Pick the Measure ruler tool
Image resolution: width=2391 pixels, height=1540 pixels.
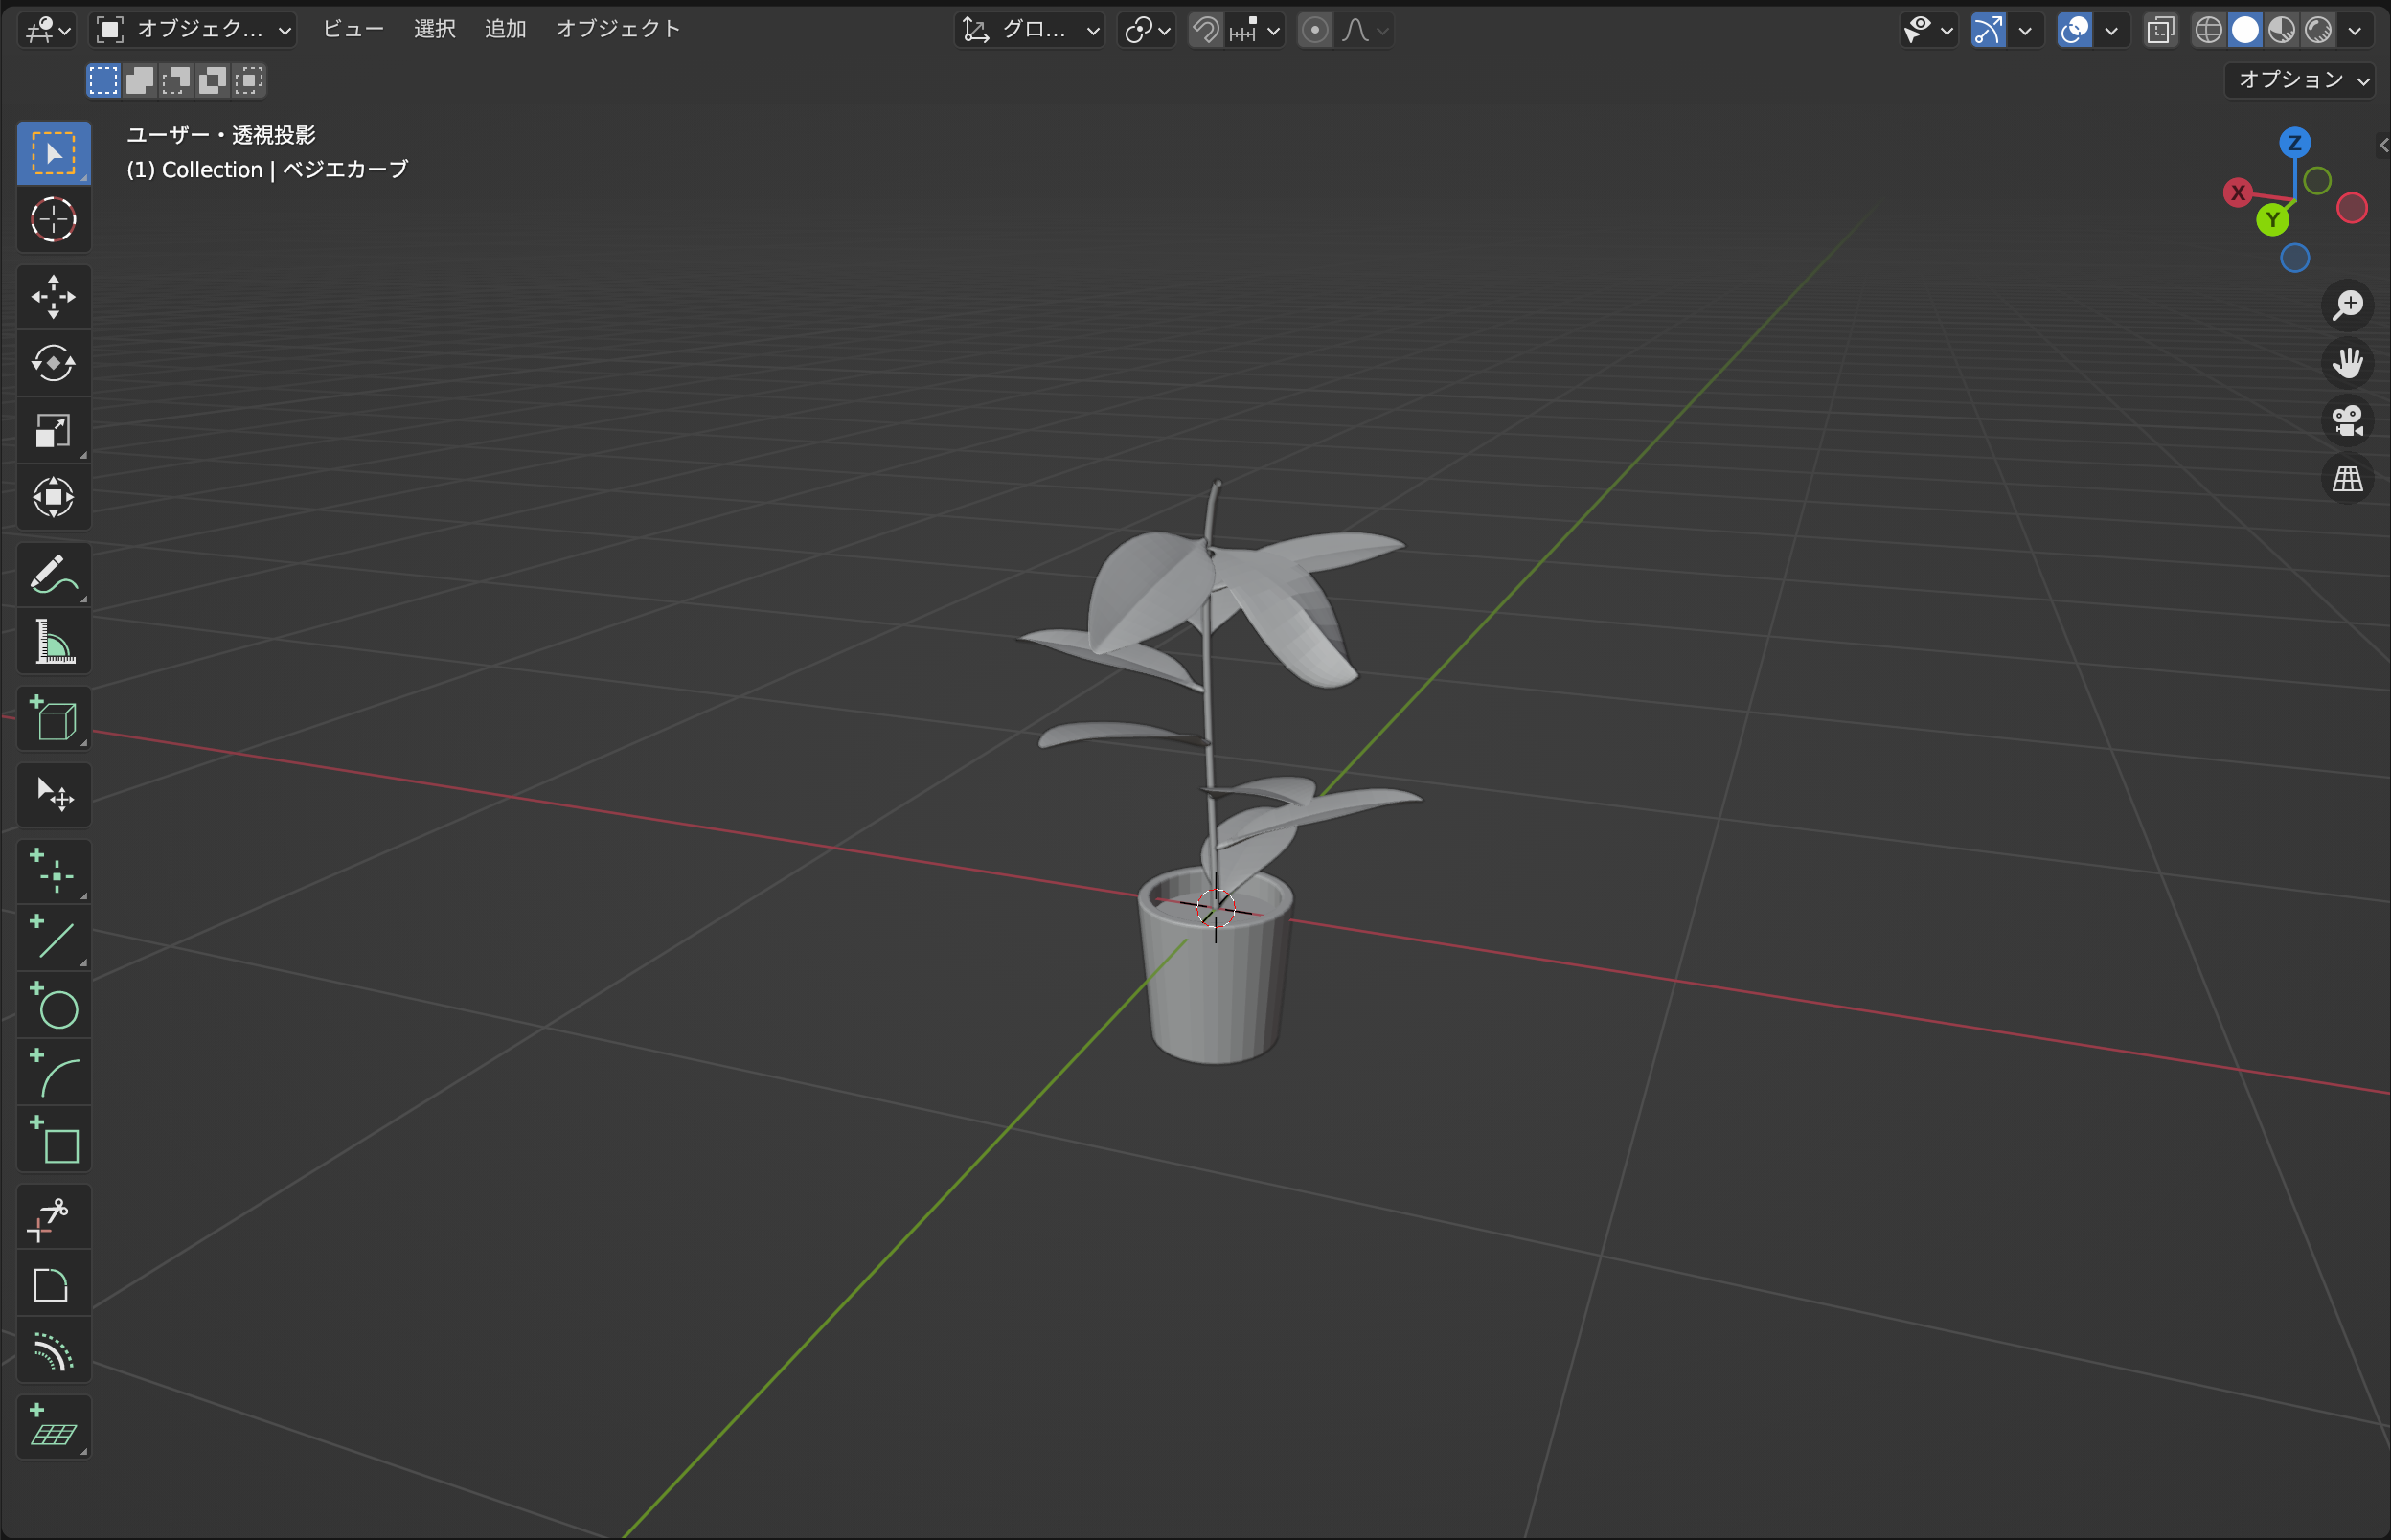pyautogui.click(x=54, y=642)
